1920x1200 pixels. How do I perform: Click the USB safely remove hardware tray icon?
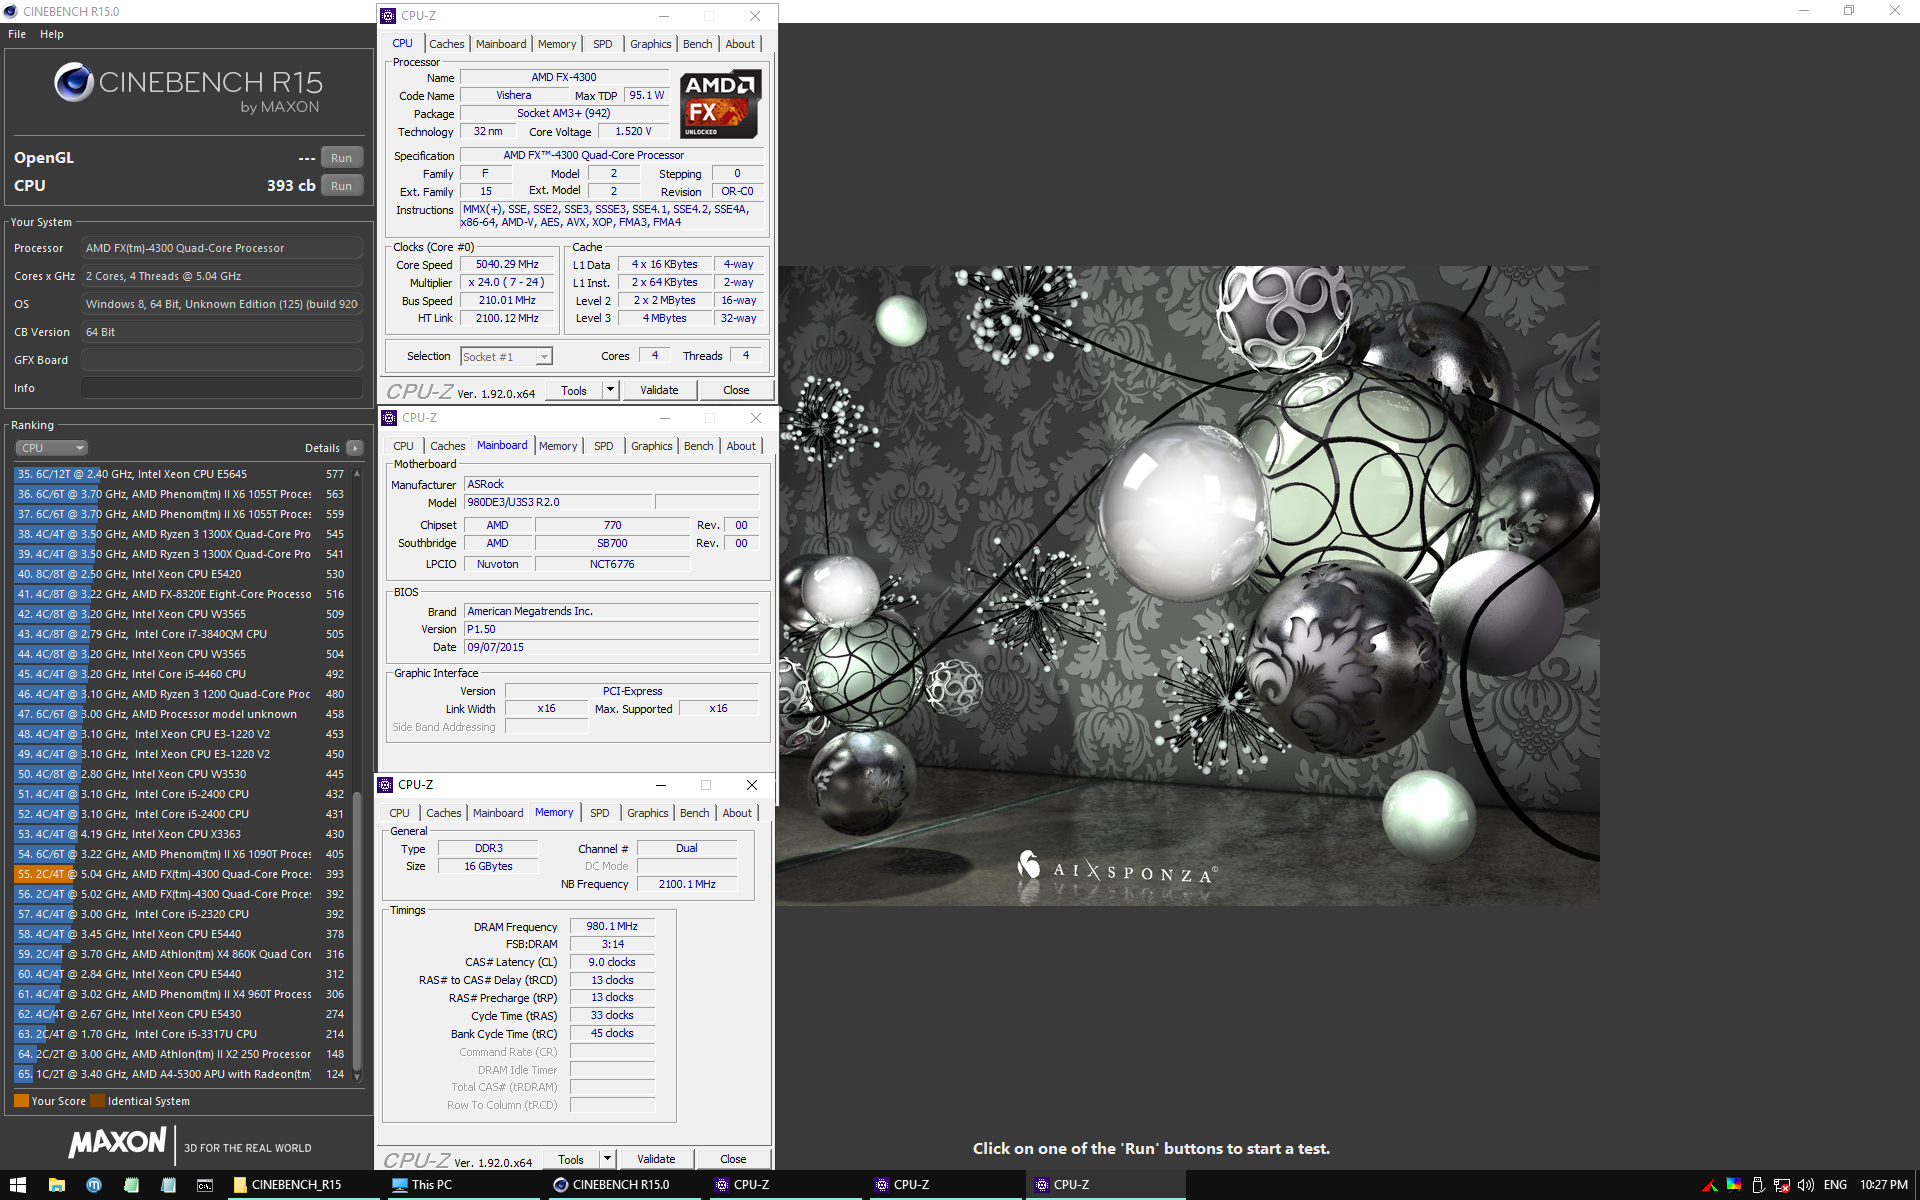pos(1758,1185)
